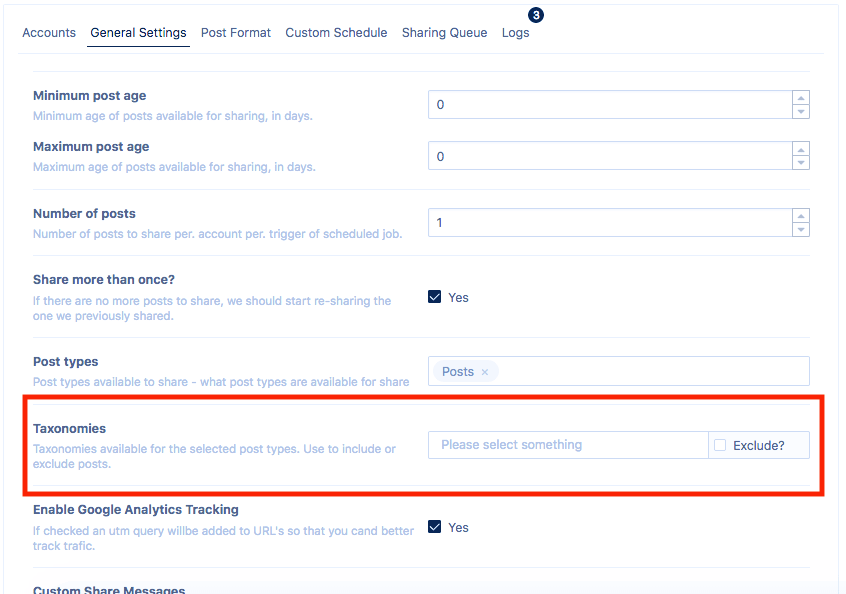This screenshot has height=594, width=846.
Task: Increase Maximum post age with up arrow
Action: [x=800, y=150]
